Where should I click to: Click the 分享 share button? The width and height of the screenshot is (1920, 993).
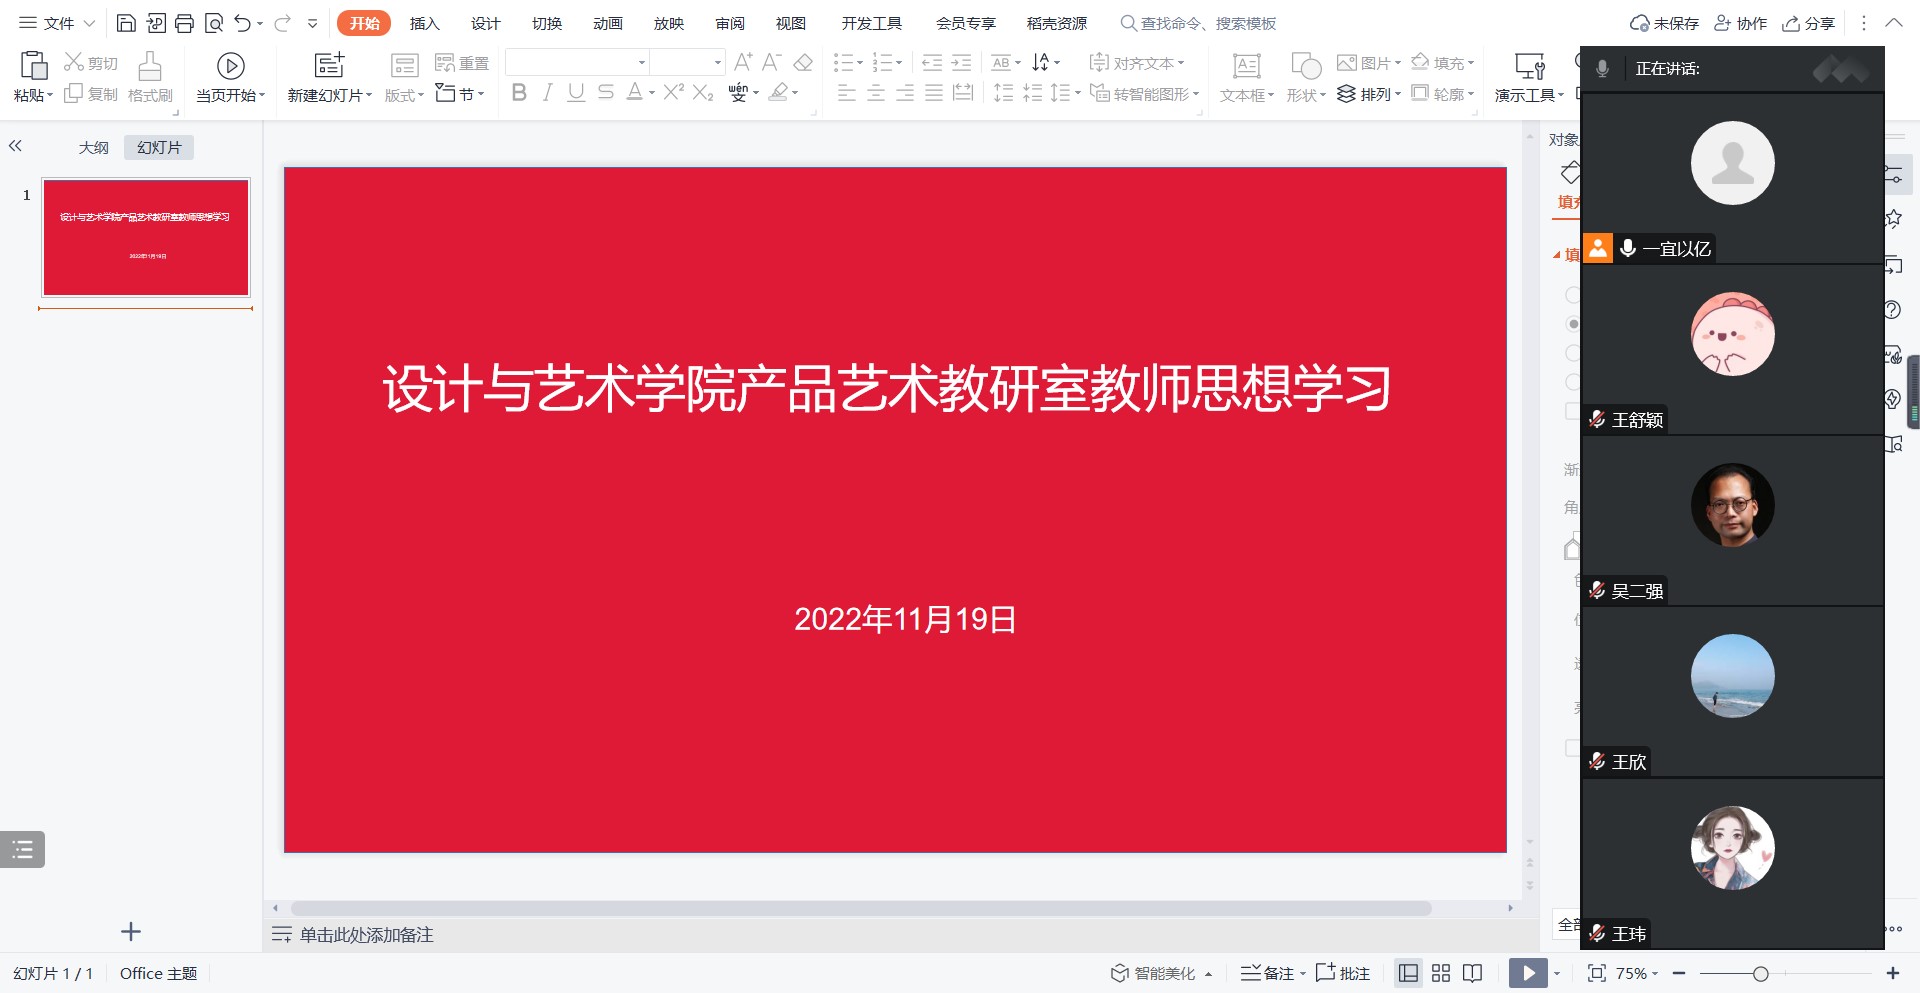(1809, 23)
